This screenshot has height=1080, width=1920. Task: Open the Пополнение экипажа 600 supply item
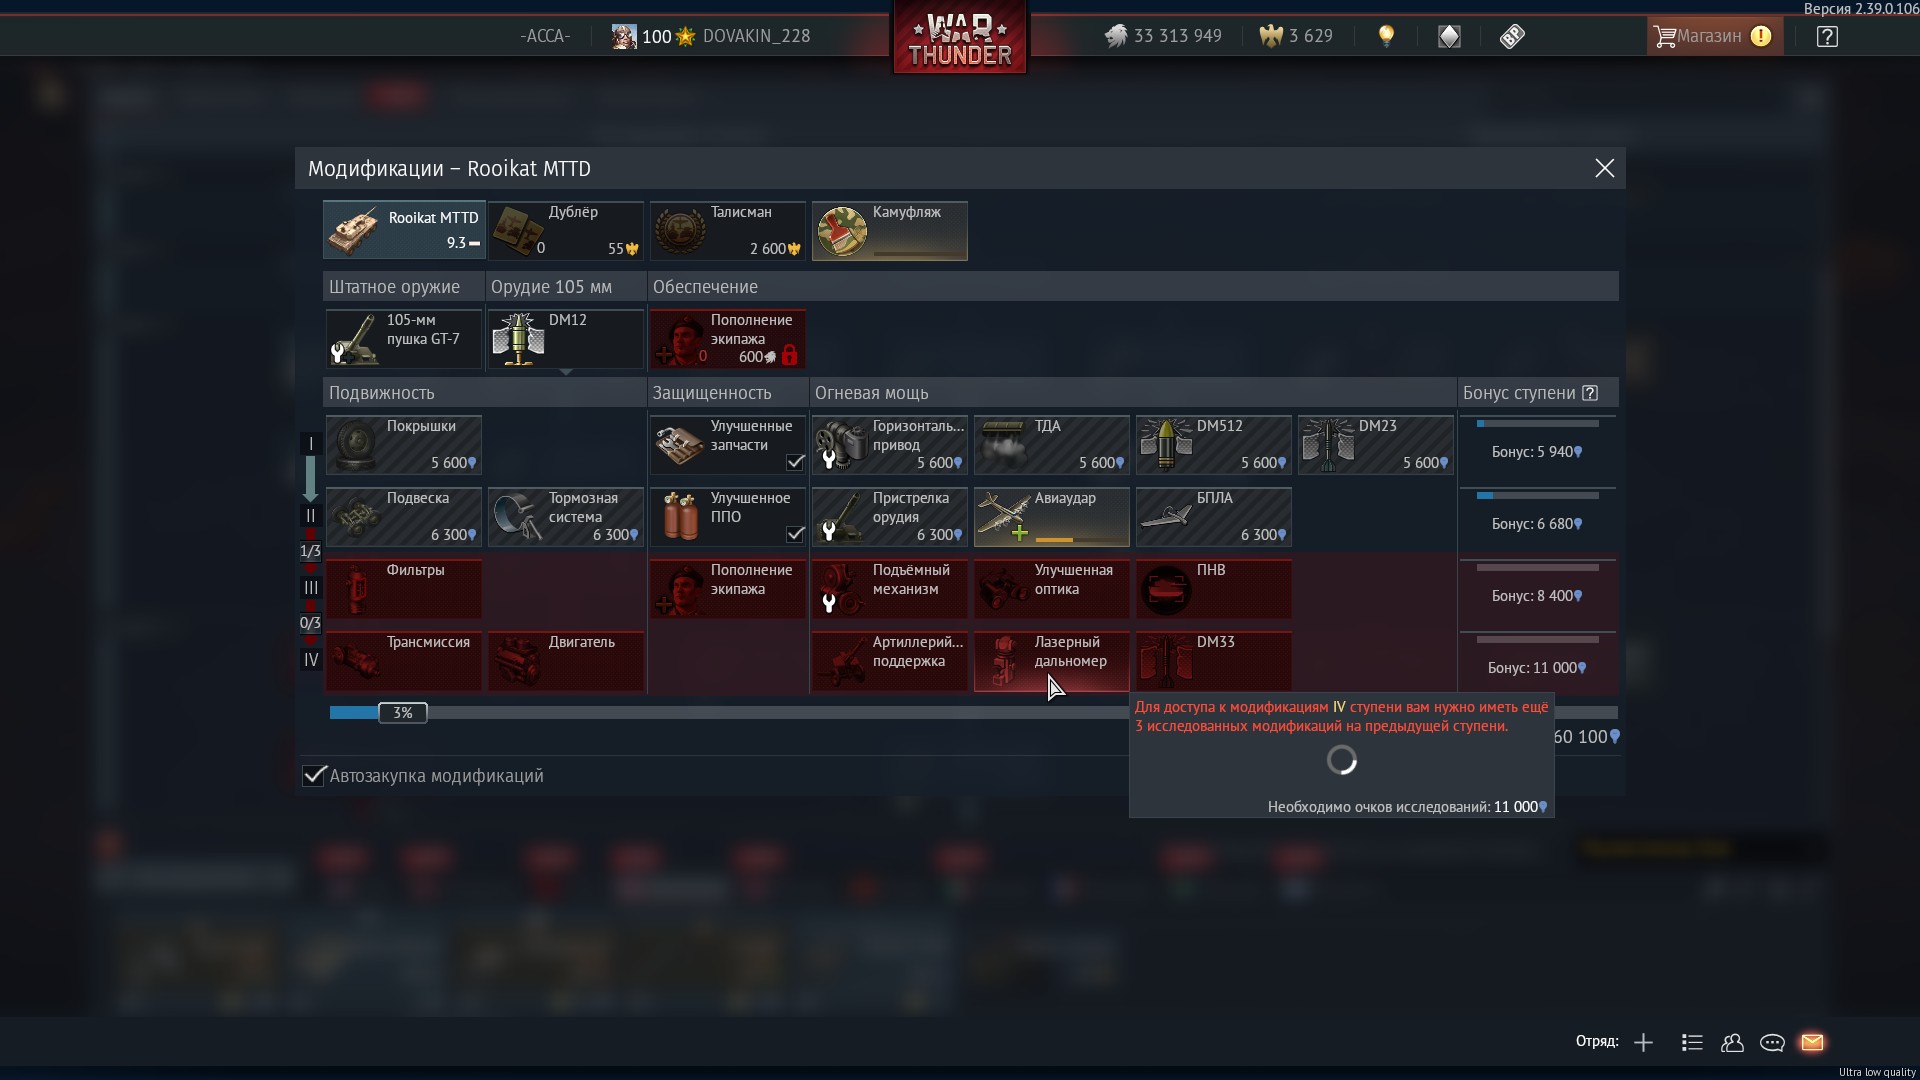pyautogui.click(x=728, y=339)
